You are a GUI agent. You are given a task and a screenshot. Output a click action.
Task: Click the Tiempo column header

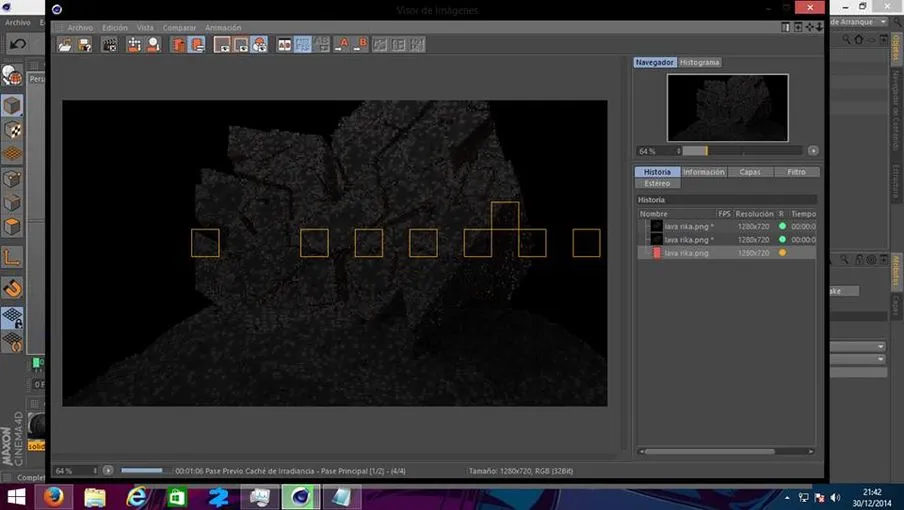[803, 214]
